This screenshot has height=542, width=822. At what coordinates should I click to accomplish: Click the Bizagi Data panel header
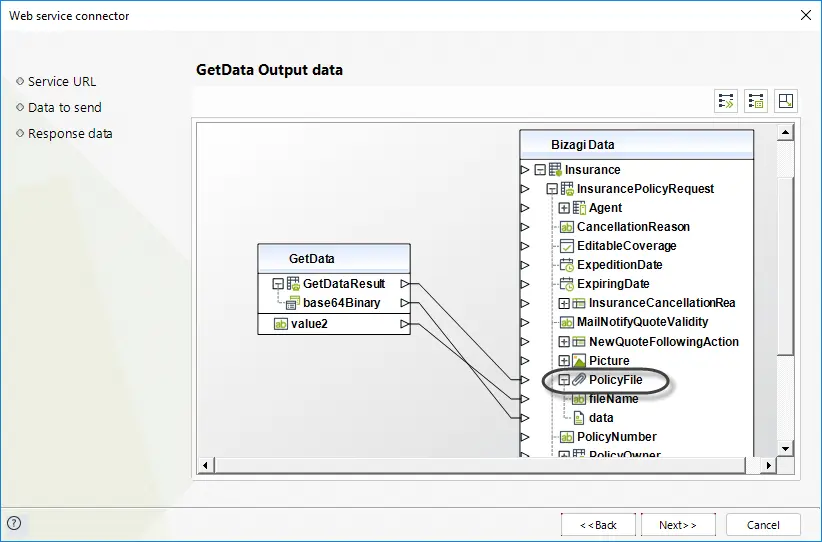click(x=636, y=145)
